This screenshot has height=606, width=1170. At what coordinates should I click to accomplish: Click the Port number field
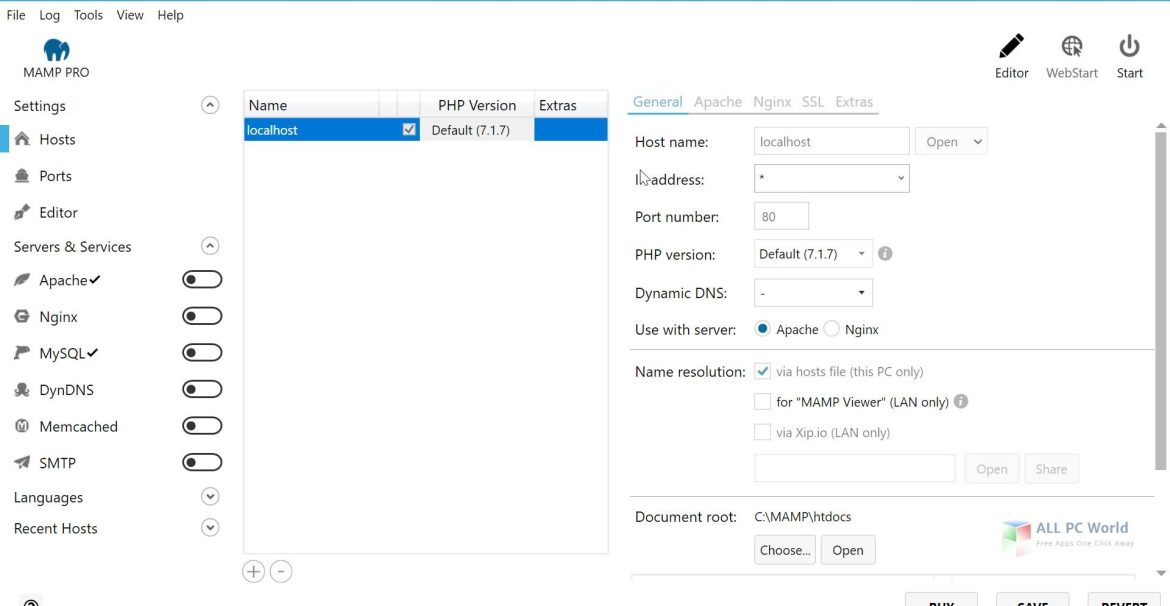[x=781, y=216]
